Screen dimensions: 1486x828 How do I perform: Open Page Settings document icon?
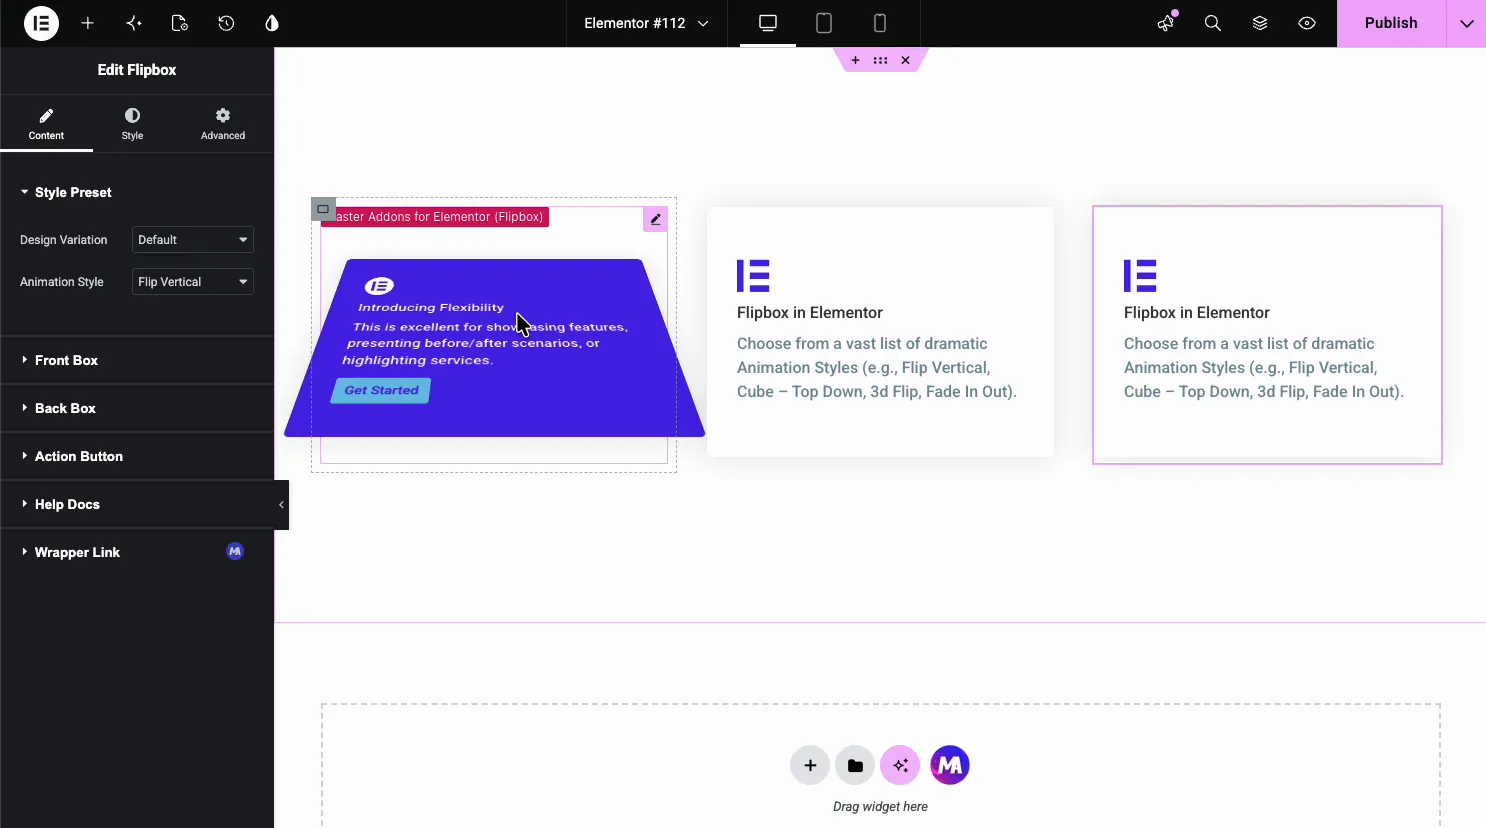(x=180, y=23)
